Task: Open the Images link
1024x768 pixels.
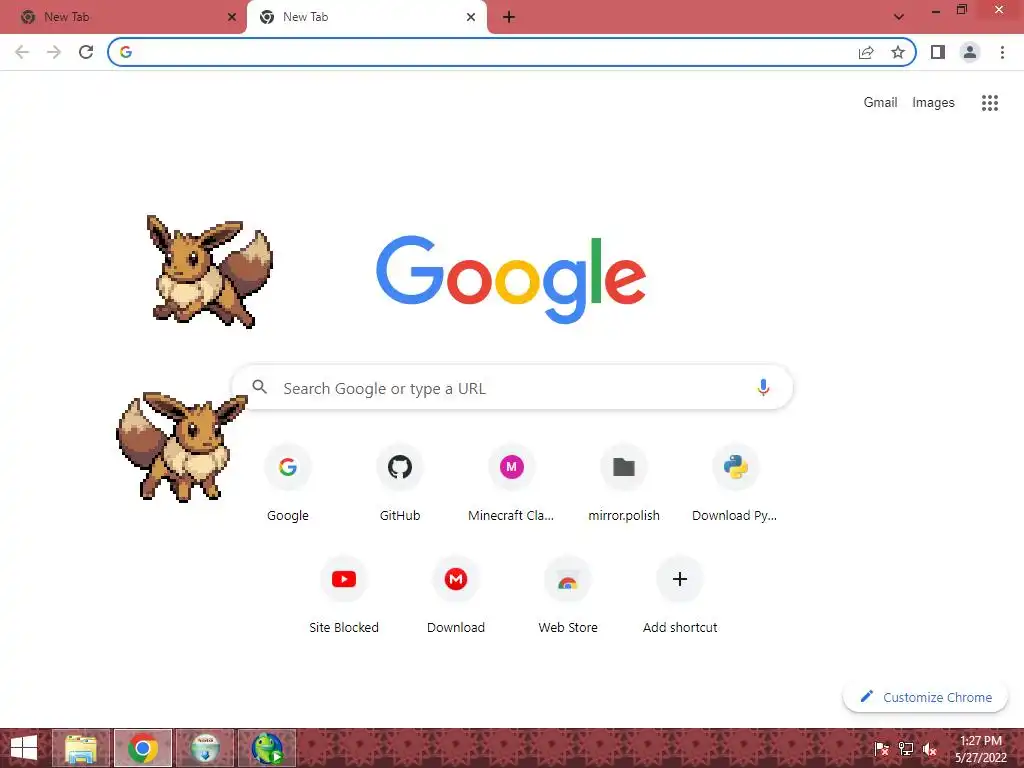Action: point(933,103)
